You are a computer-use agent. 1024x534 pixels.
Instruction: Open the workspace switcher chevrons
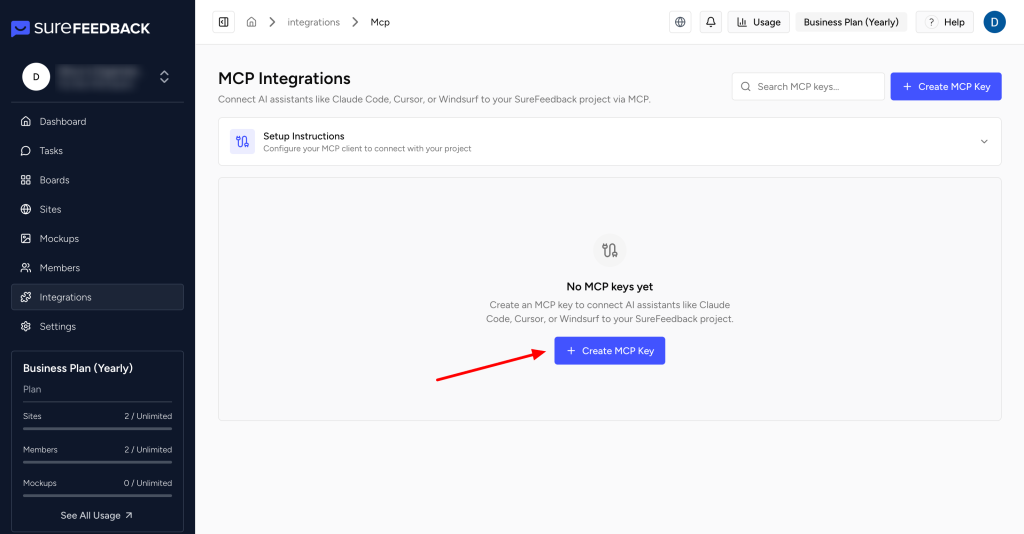click(165, 77)
